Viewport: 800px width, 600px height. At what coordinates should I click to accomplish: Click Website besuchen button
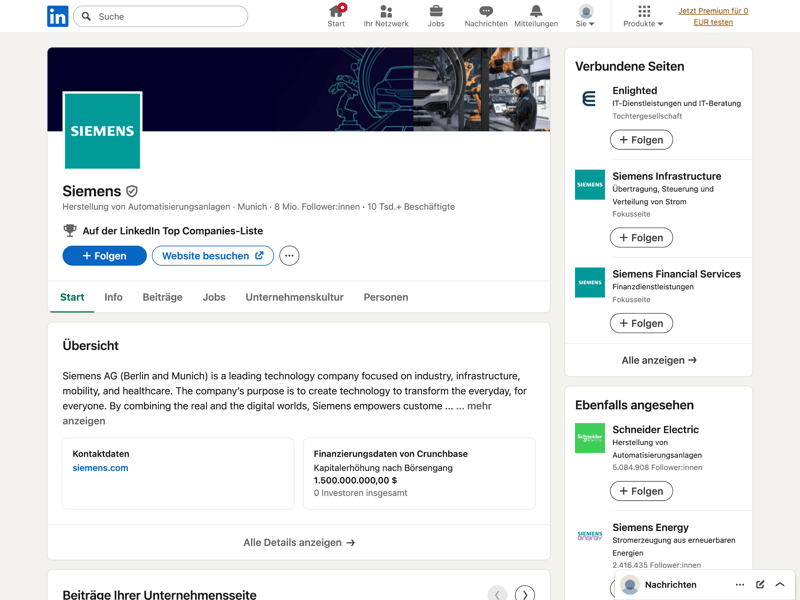click(x=213, y=256)
